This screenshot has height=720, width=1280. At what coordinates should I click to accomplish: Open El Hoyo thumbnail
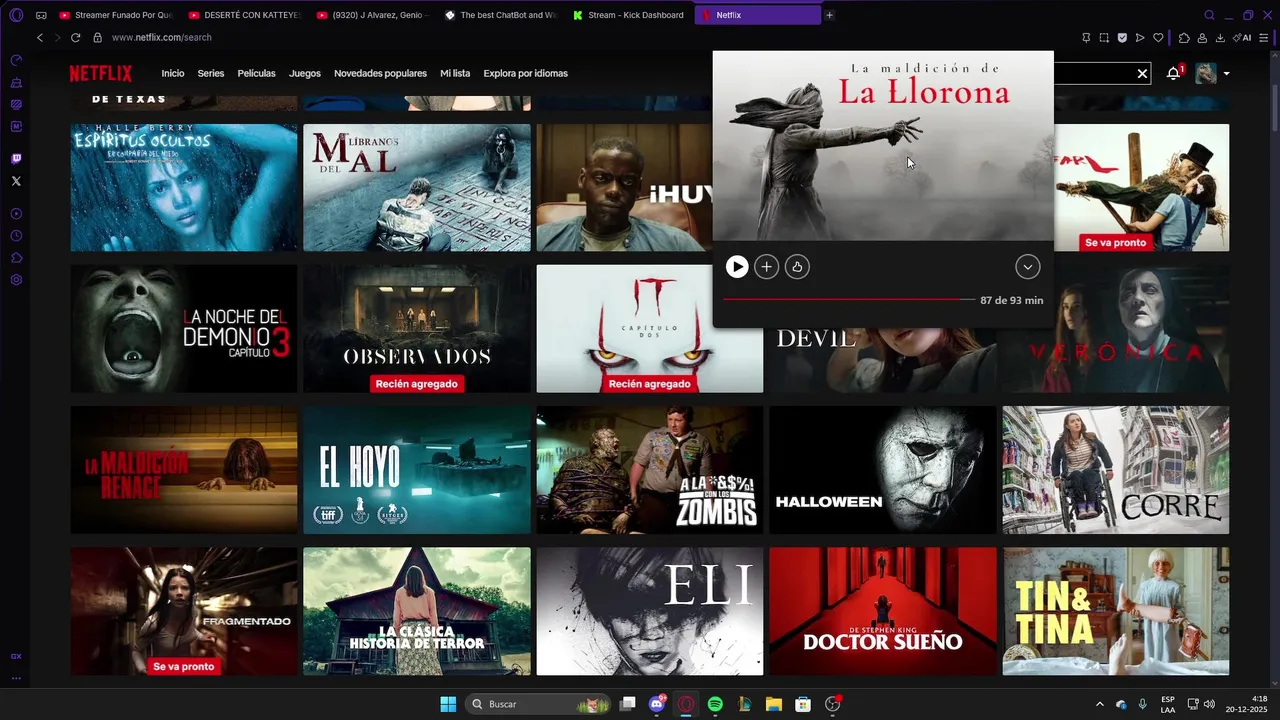coord(417,470)
